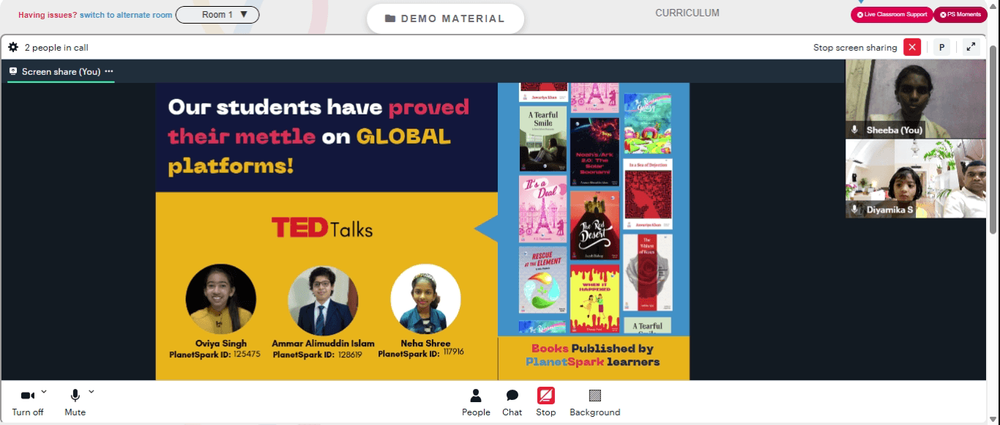The height and width of the screenshot is (425, 1000).
Task: Click Books Published by PlanetSpark learners text
Action: (x=592, y=355)
